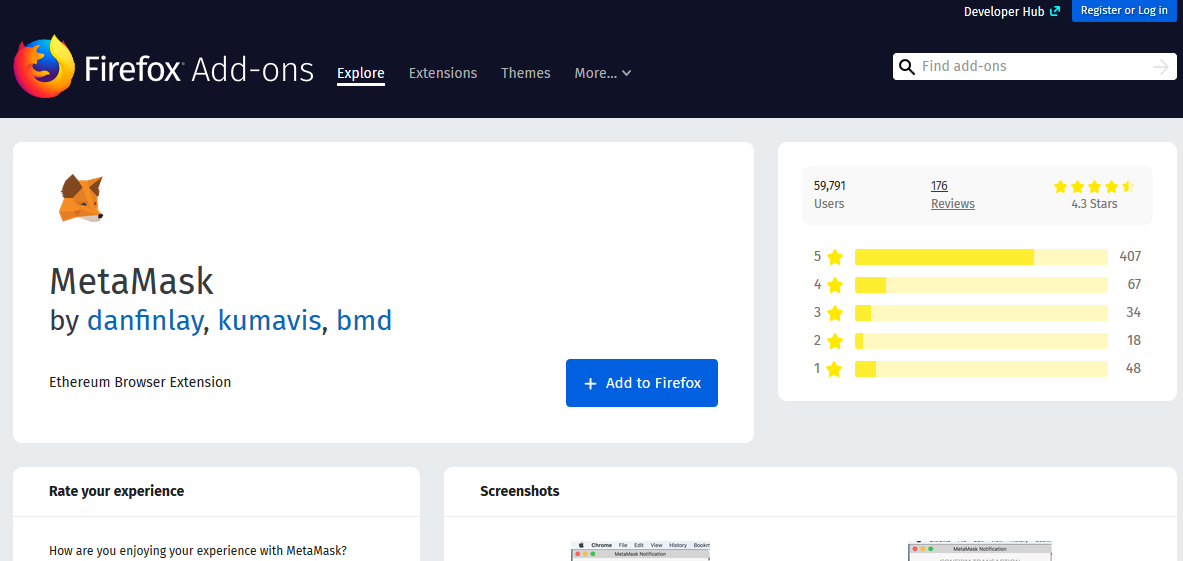The width and height of the screenshot is (1183, 561).
Task: Open the Developer Hub link
Action: pos(1012,11)
